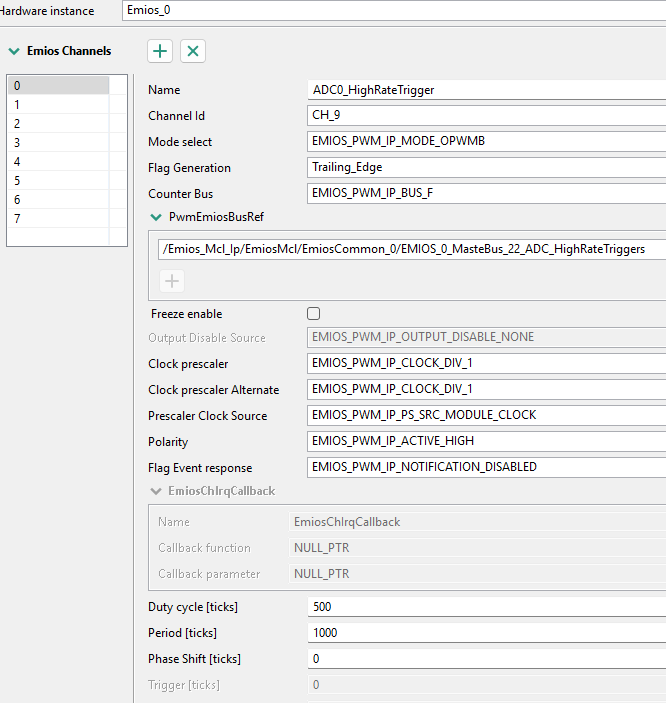The image size is (666, 703).
Task: Collapse the EmiosChIrqCallback group
Action: [156, 491]
